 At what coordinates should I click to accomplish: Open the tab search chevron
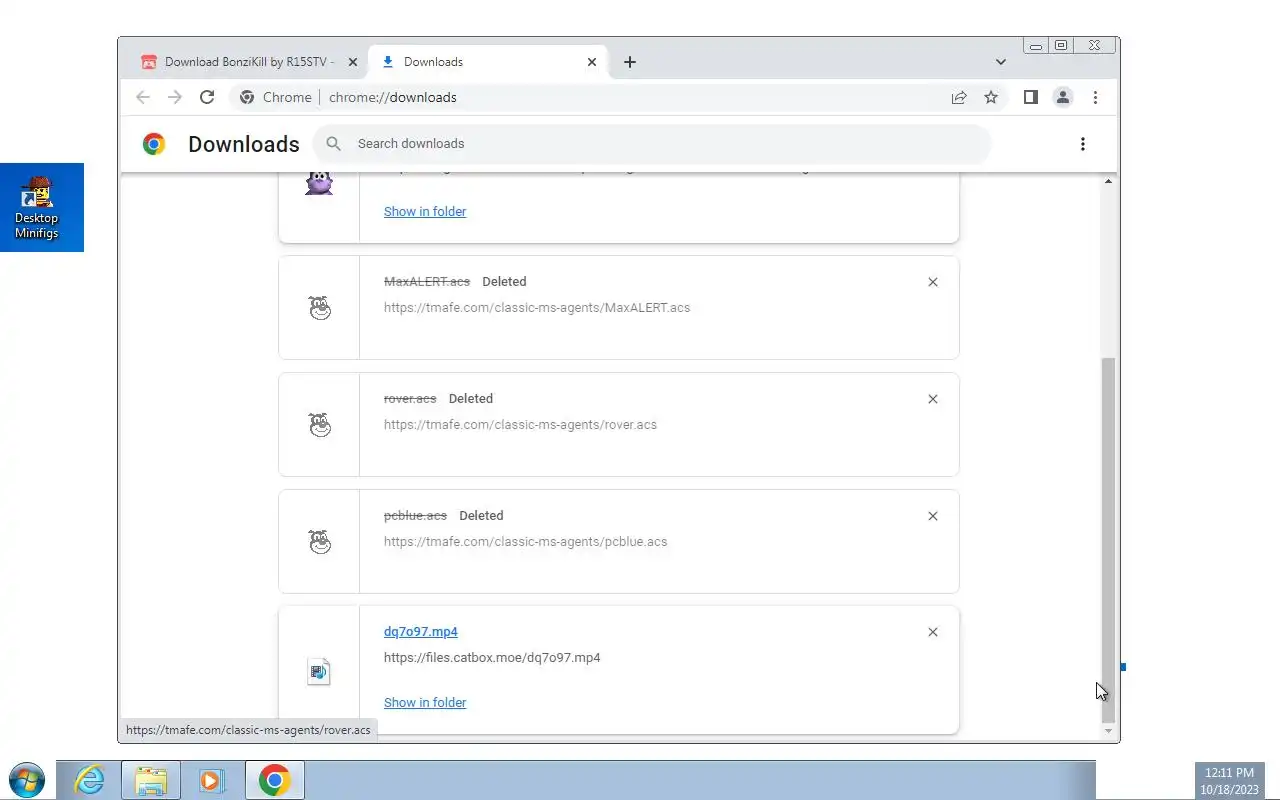pyautogui.click(x=1000, y=62)
